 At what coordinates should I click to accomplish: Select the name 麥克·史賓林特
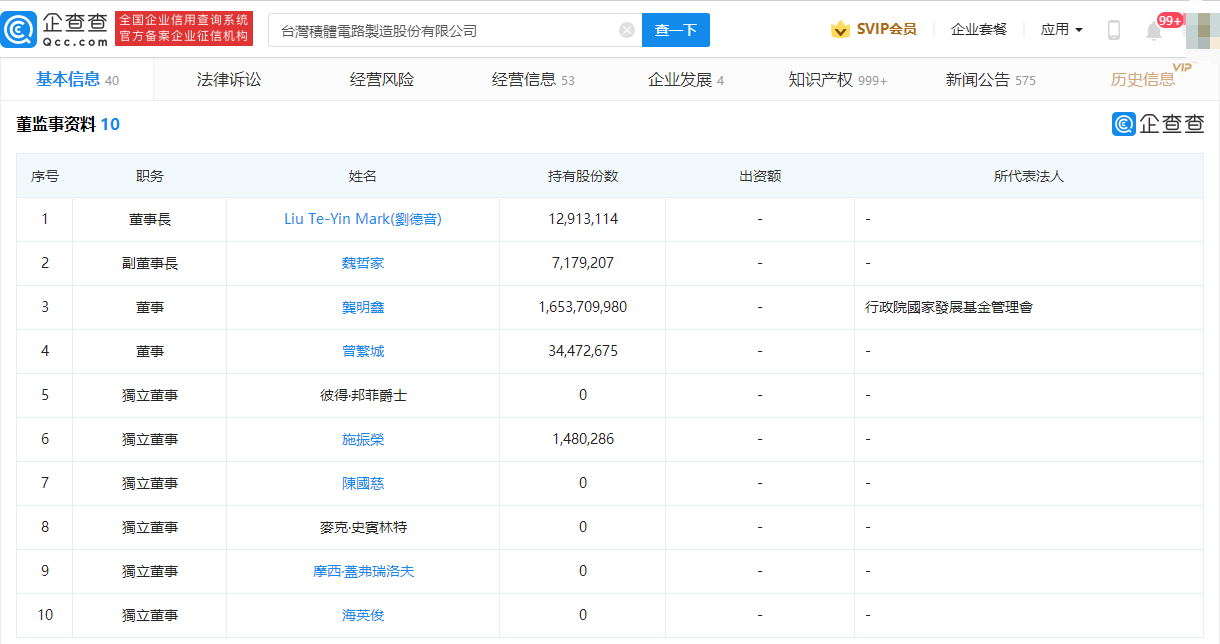click(x=363, y=527)
